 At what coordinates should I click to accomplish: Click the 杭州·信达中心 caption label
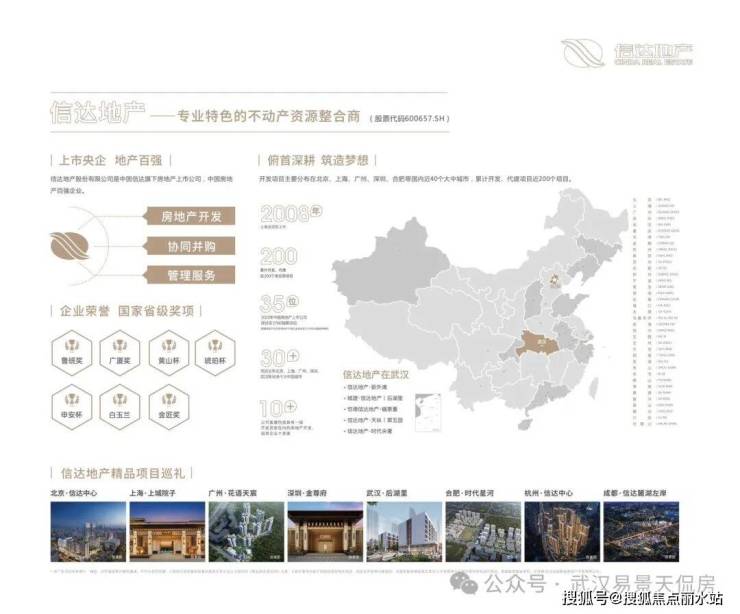548,493
